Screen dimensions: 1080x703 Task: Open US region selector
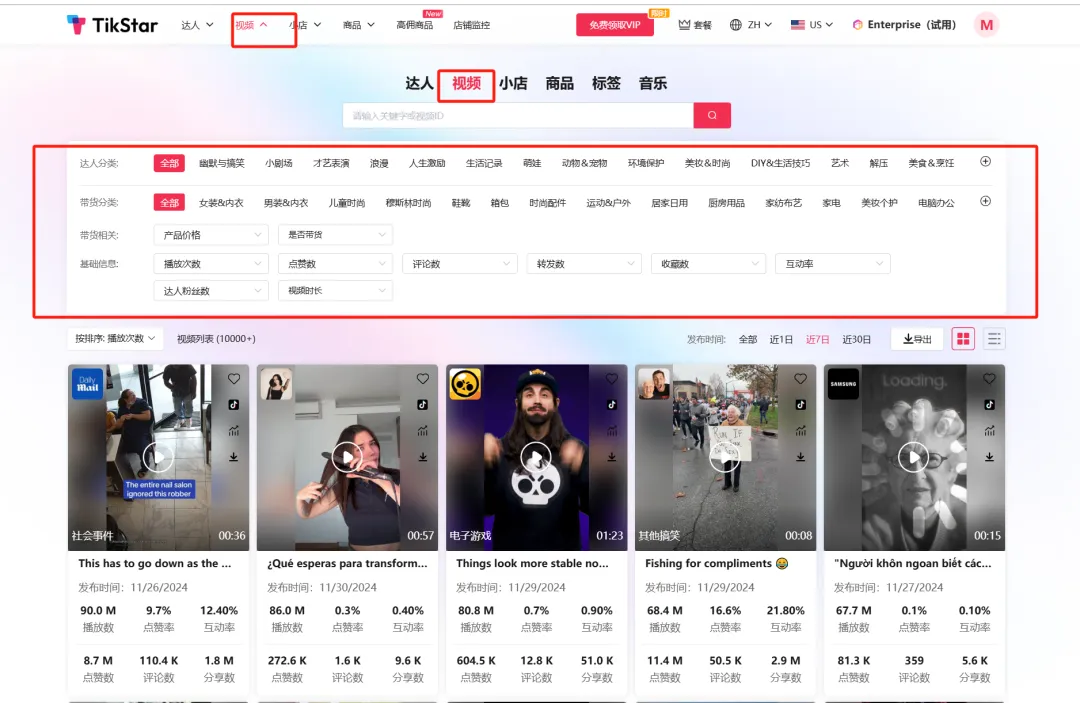coord(812,25)
